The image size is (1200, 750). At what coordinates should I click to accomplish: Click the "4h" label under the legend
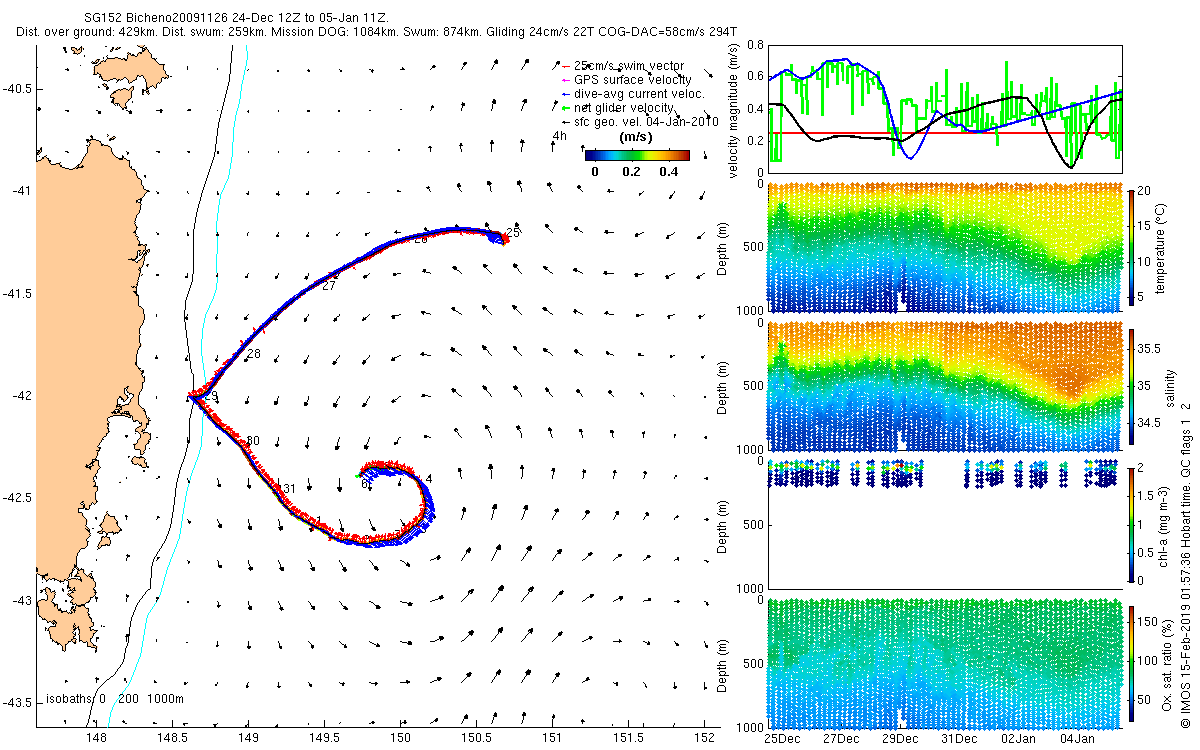point(560,136)
